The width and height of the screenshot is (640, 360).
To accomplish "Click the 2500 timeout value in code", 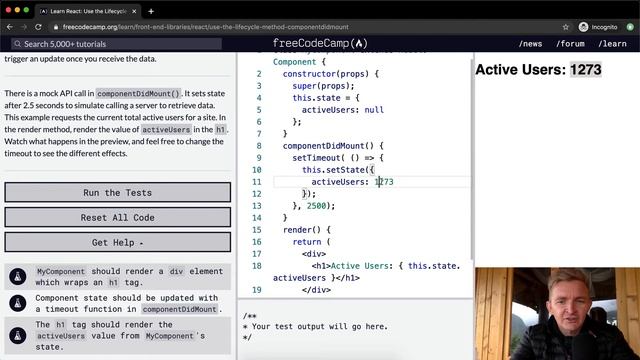I will (x=316, y=206).
